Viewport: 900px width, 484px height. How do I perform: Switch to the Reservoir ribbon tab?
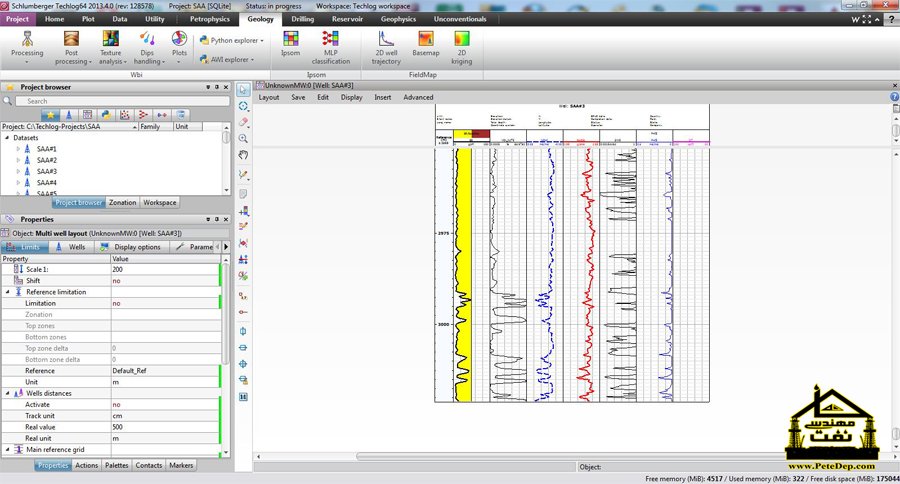[347, 19]
